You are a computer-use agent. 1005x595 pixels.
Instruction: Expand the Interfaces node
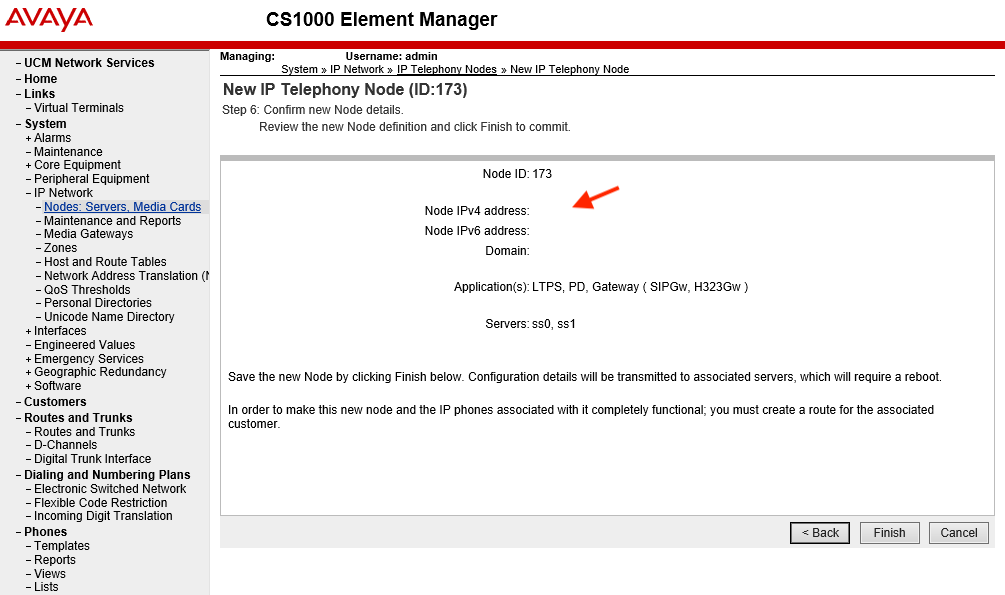pyautogui.click(x=28, y=331)
